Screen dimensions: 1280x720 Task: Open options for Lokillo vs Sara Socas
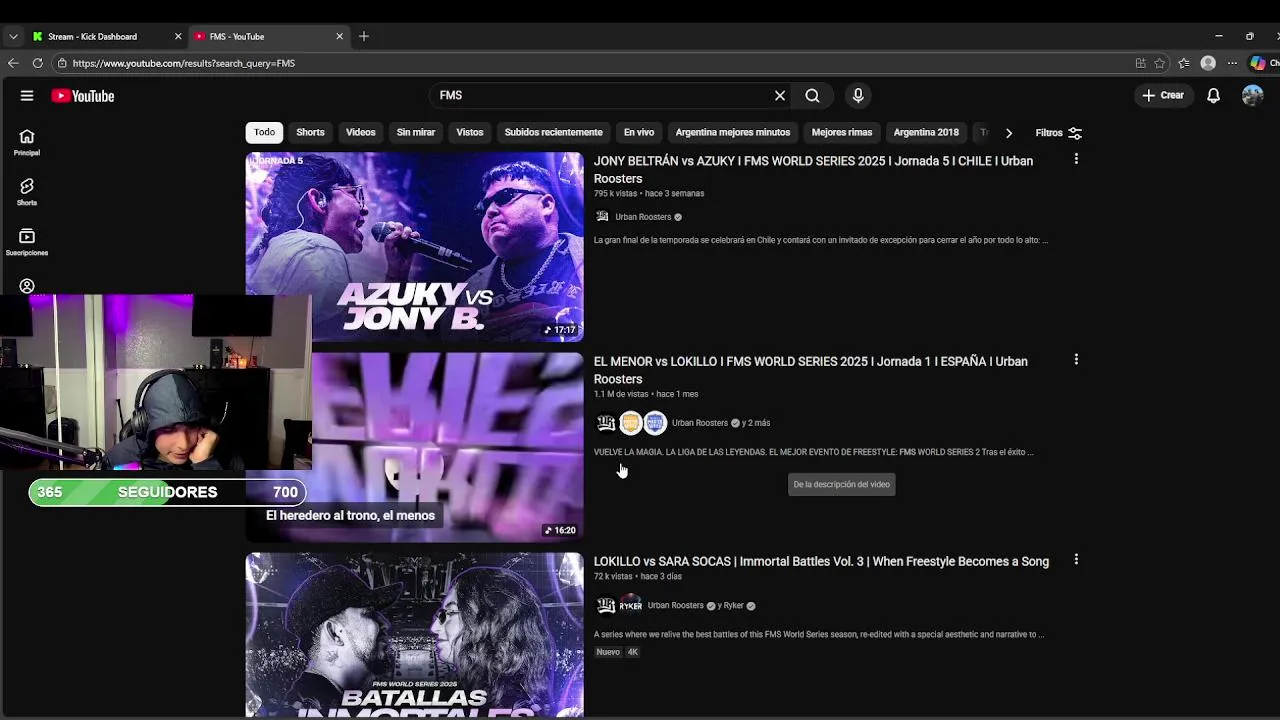[x=1076, y=560]
